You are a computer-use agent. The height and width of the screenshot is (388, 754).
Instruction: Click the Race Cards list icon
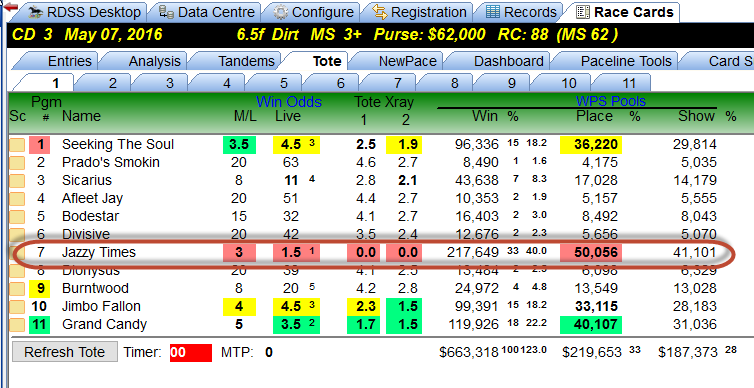click(583, 12)
